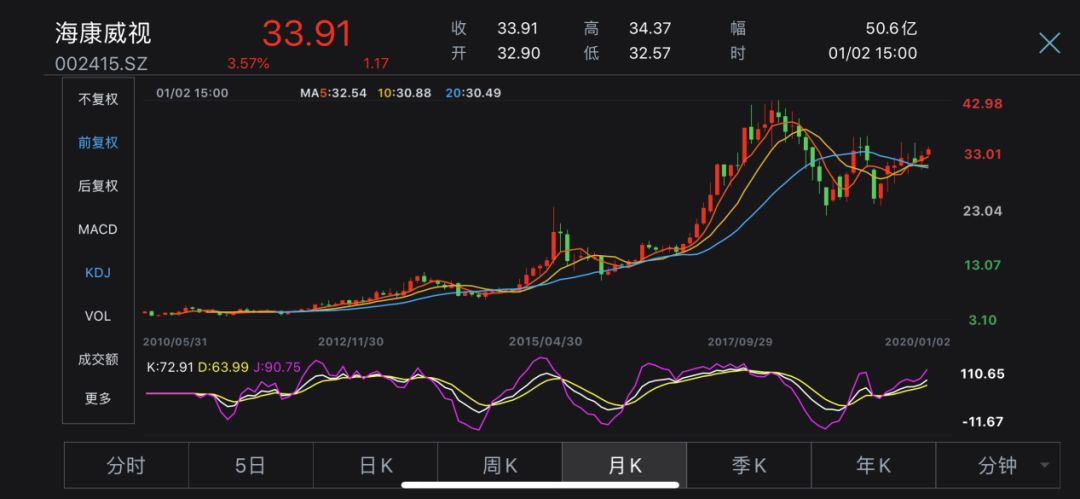The height and width of the screenshot is (499, 1080).
Task: Switch to 年K yearly chart tab
Action: click(873, 465)
